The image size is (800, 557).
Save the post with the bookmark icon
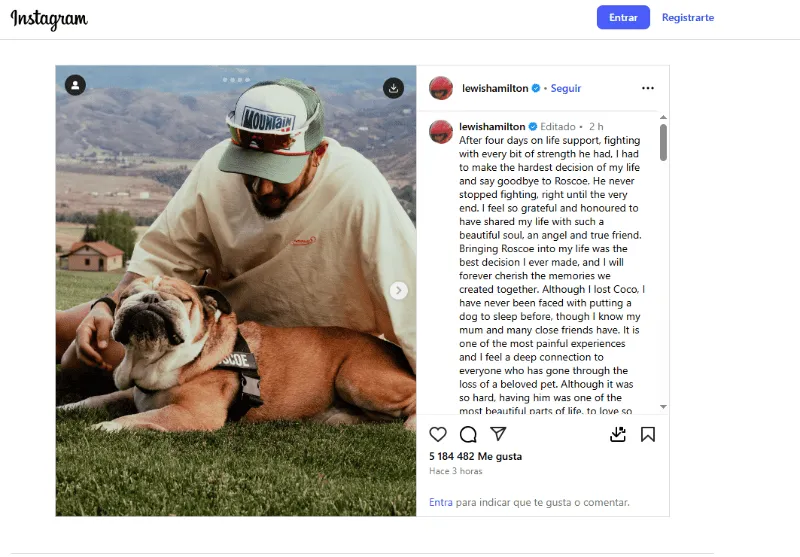pos(648,434)
